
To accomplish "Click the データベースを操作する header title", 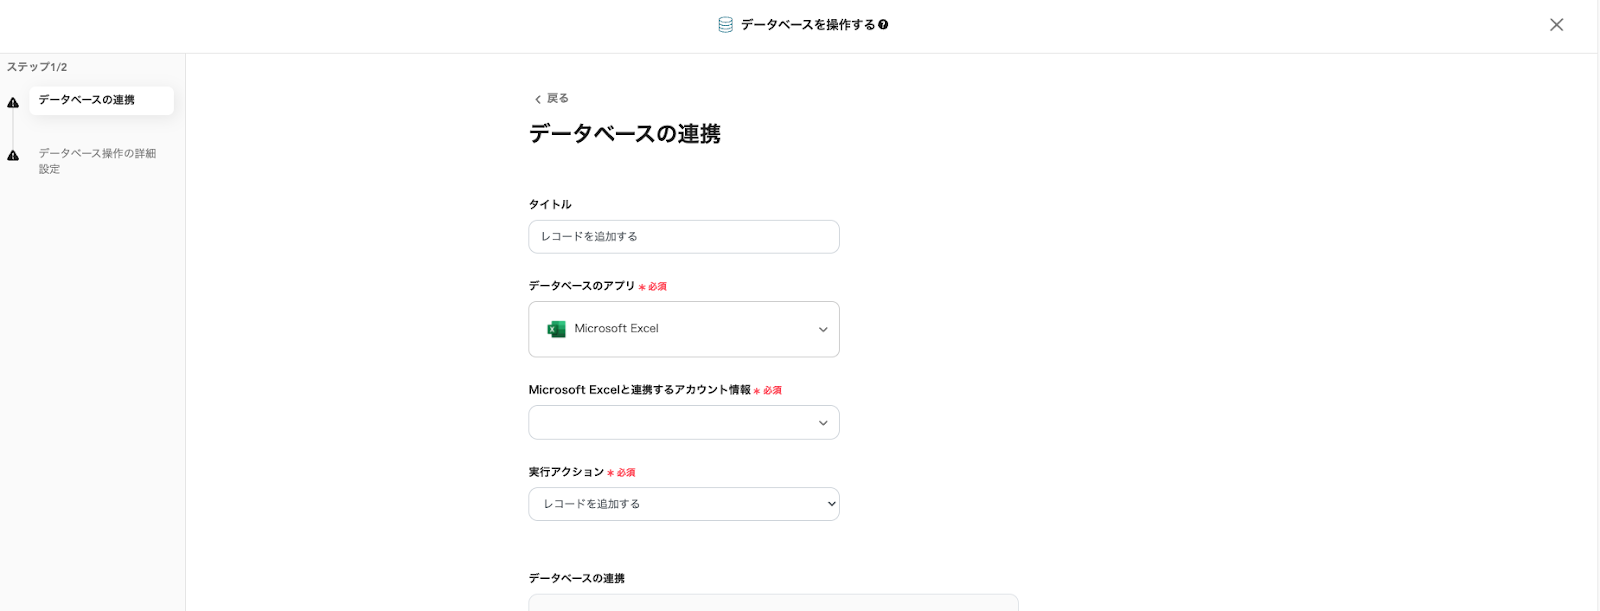I will pos(807,25).
